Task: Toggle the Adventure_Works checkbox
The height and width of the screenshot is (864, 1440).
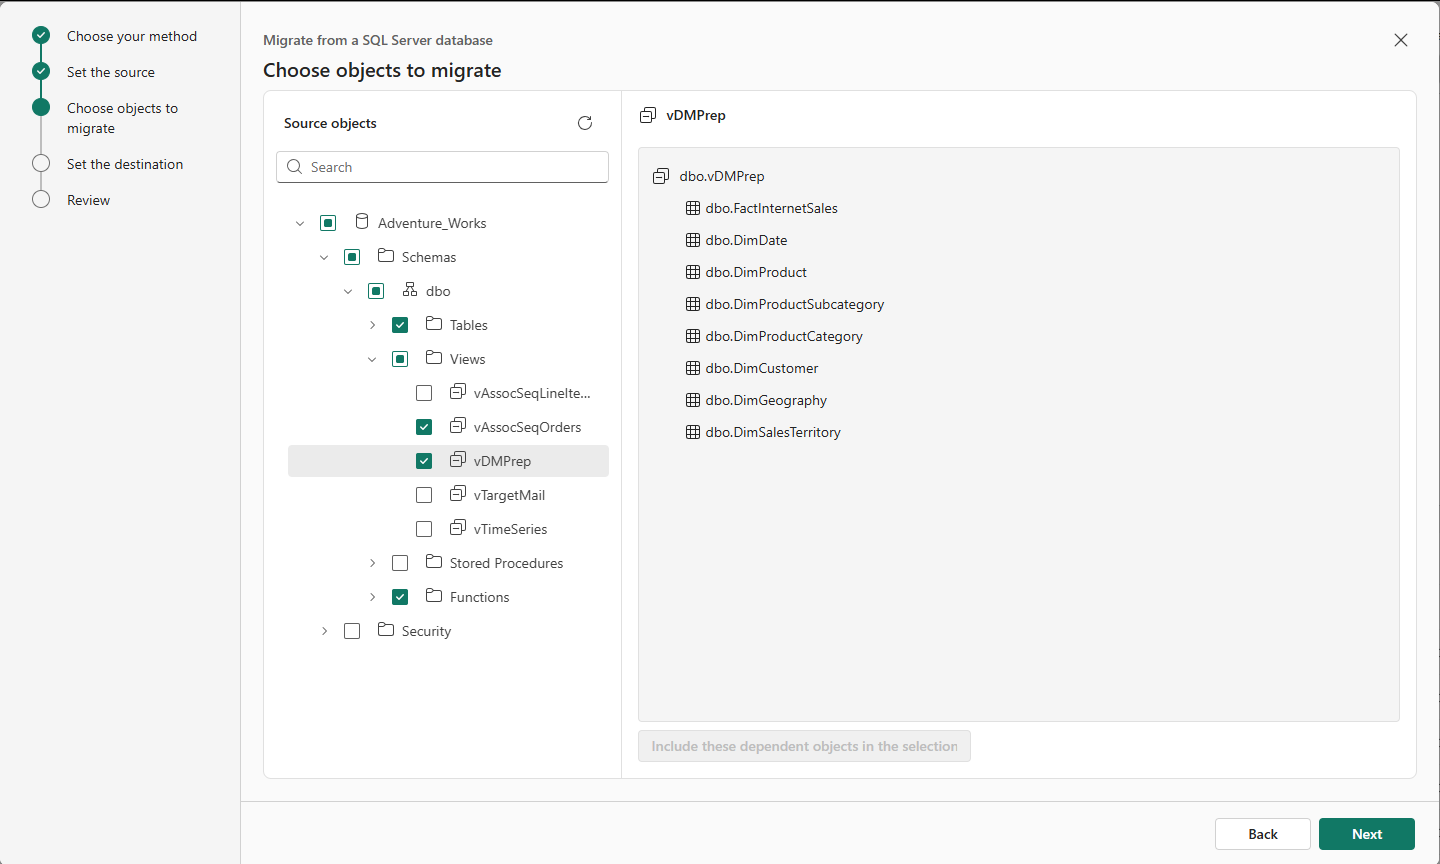Action: click(328, 223)
